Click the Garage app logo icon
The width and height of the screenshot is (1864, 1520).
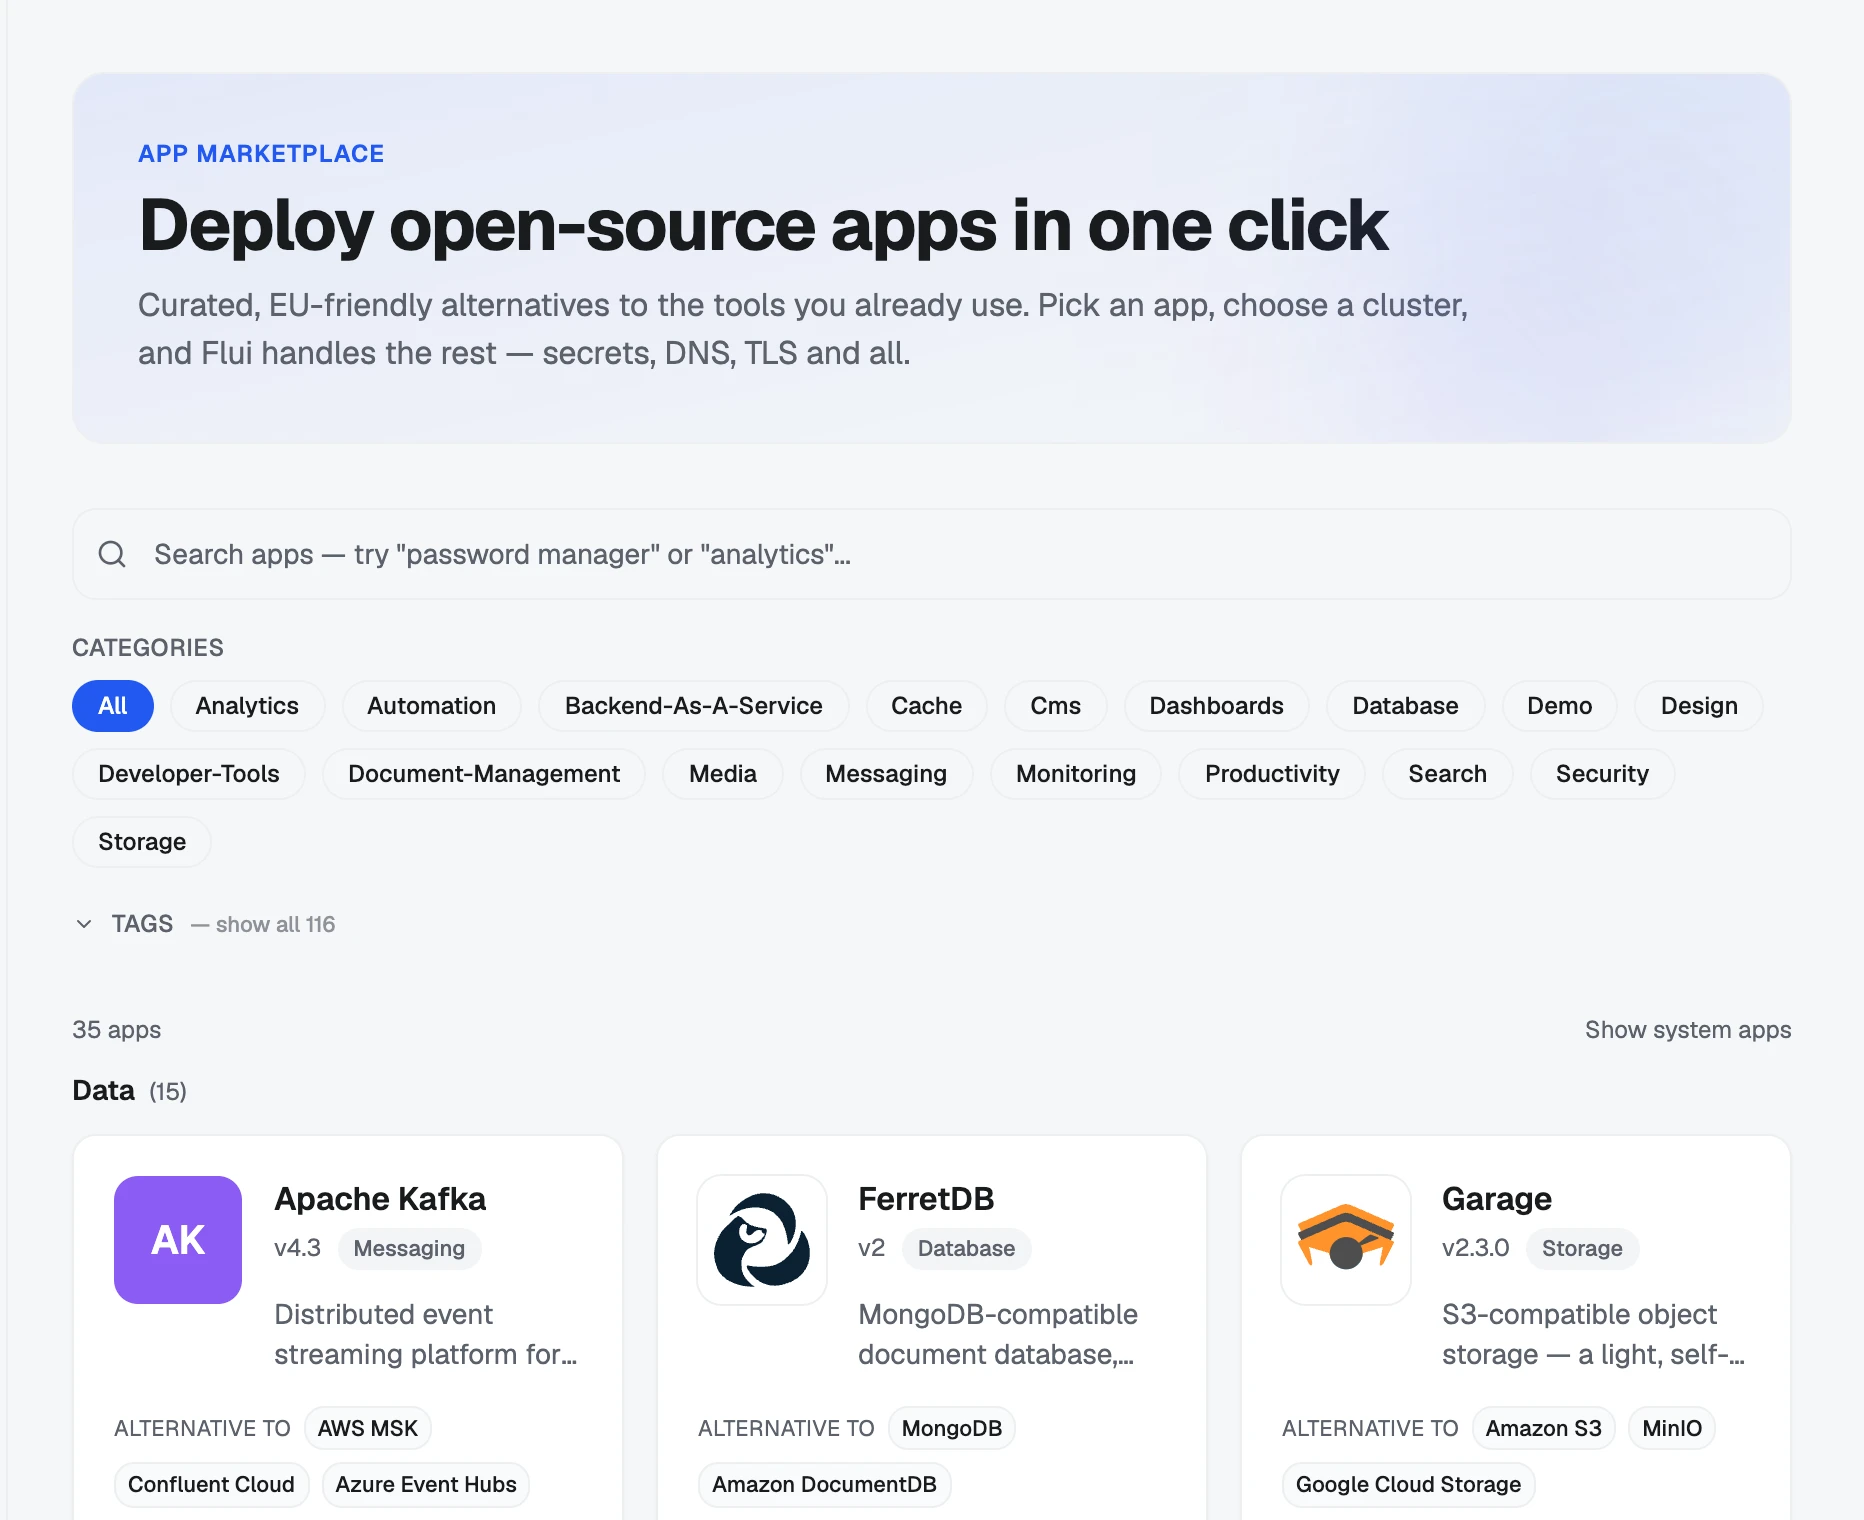pyautogui.click(x=1346, y=1240)
